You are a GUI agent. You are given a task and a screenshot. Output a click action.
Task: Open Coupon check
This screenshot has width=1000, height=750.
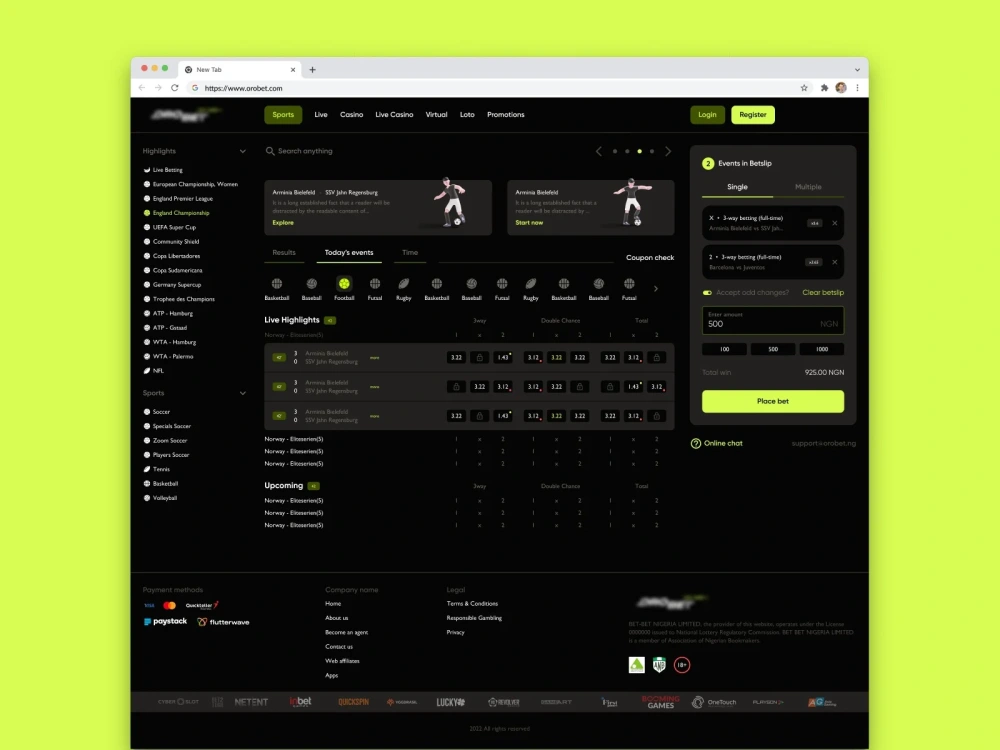[x=650, y=258]
